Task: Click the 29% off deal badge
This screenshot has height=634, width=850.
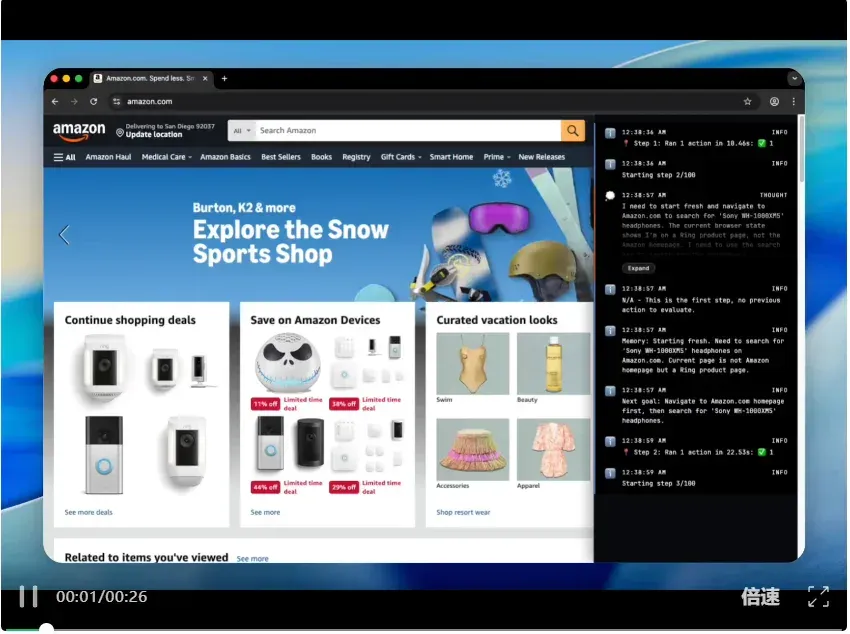Action: 344,487
